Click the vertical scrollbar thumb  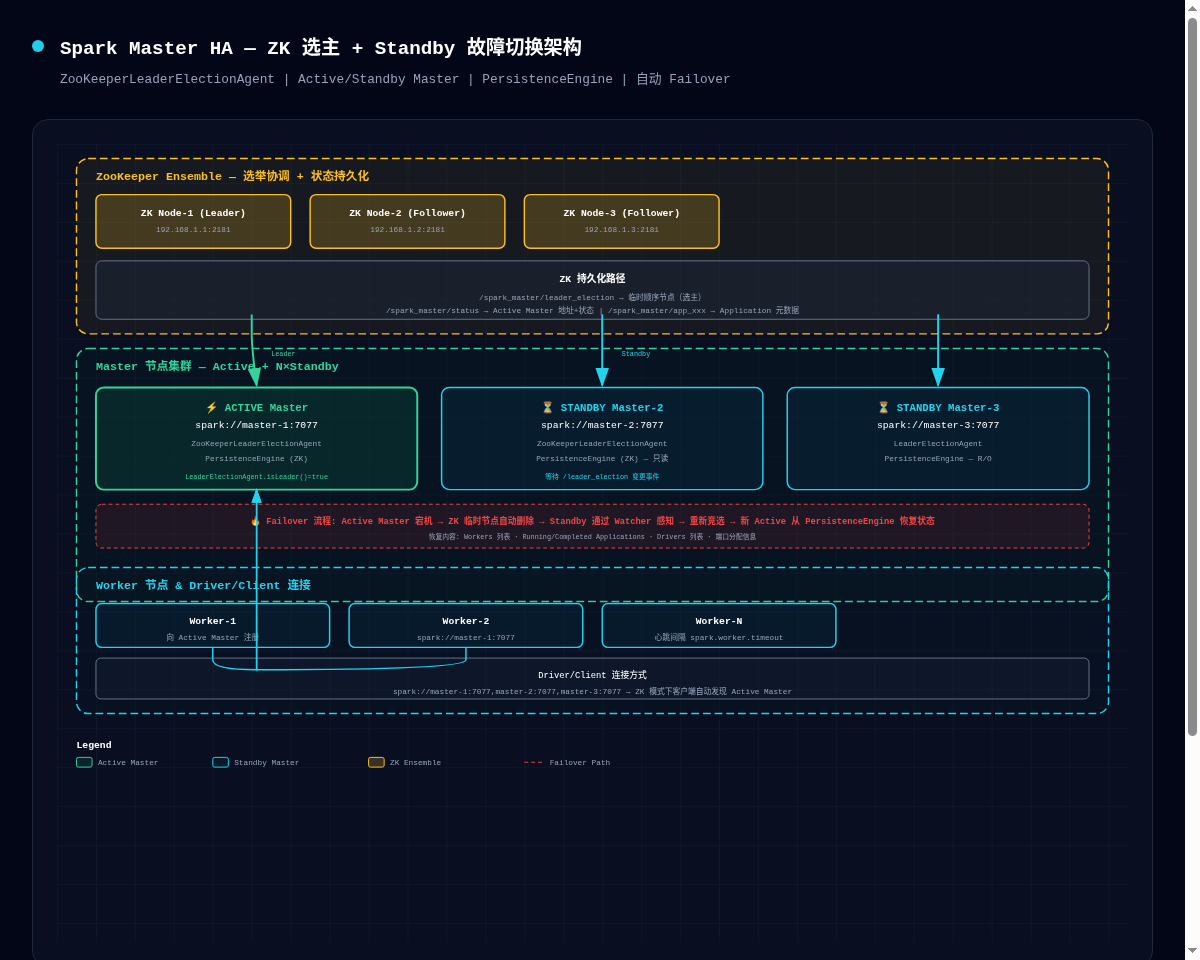click(x=1192, y=377)
